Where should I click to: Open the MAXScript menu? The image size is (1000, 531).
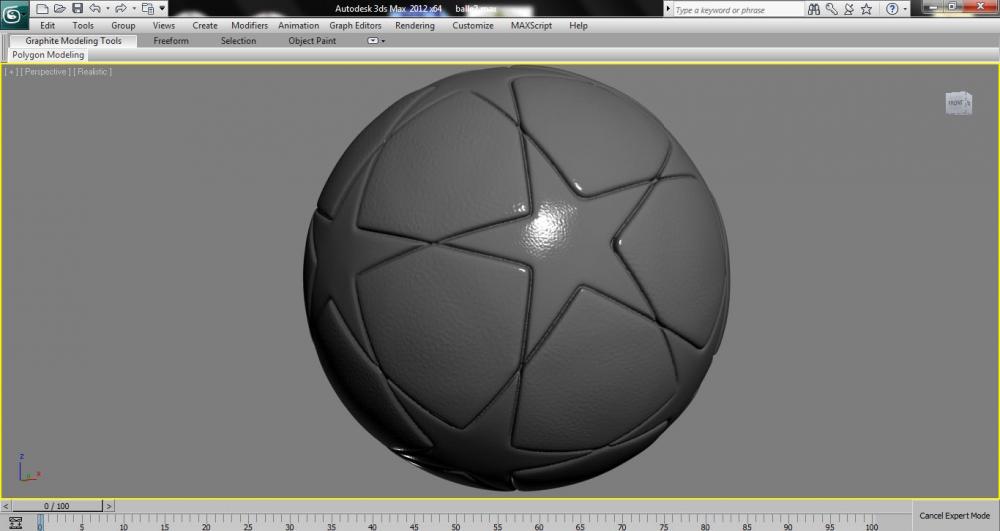click(x=531, y=25)
